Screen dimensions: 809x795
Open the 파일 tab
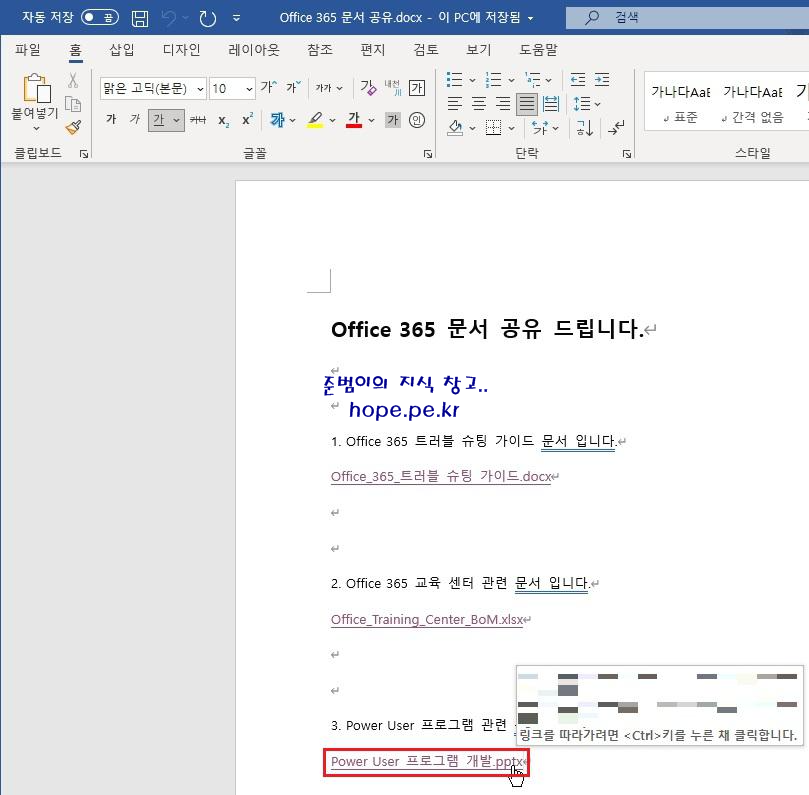tap(27, 50)
